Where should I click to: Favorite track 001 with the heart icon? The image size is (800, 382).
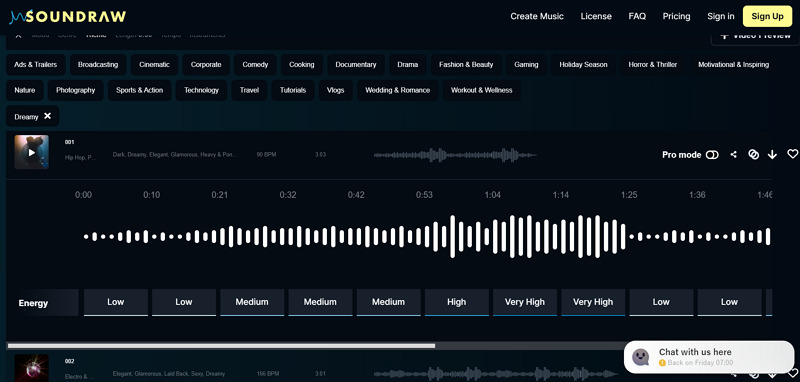point(792,154)
